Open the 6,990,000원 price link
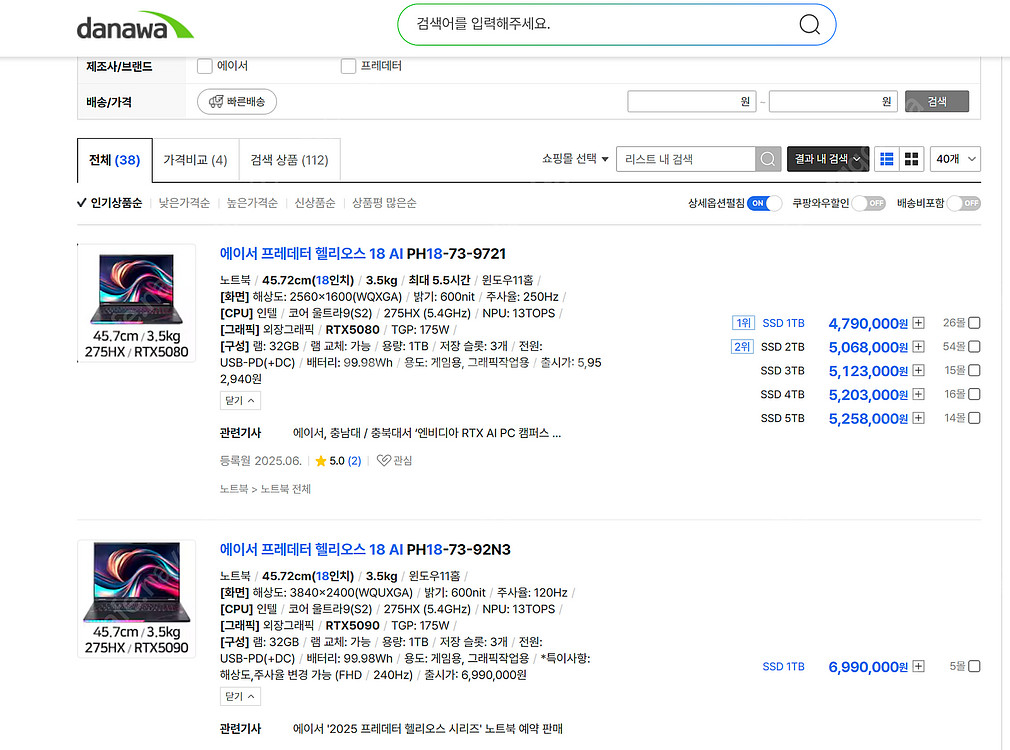This screenshot has width=1010, height=750. coord(868,667)
